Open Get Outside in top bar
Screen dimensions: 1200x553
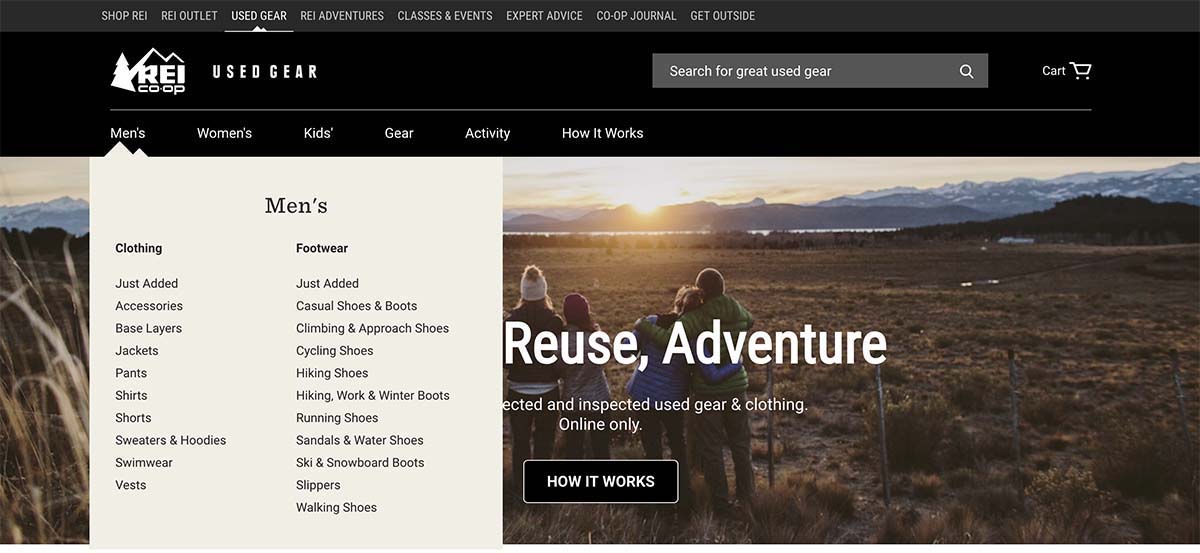723,16
